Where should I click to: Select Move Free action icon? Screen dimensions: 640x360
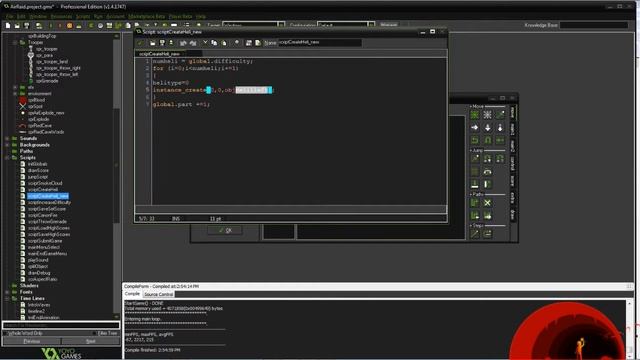[487, 115]
